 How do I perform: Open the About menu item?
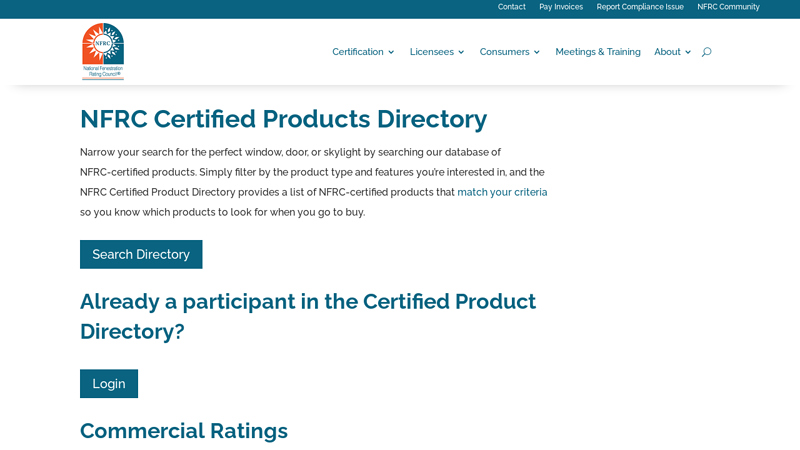coord(667,52)
